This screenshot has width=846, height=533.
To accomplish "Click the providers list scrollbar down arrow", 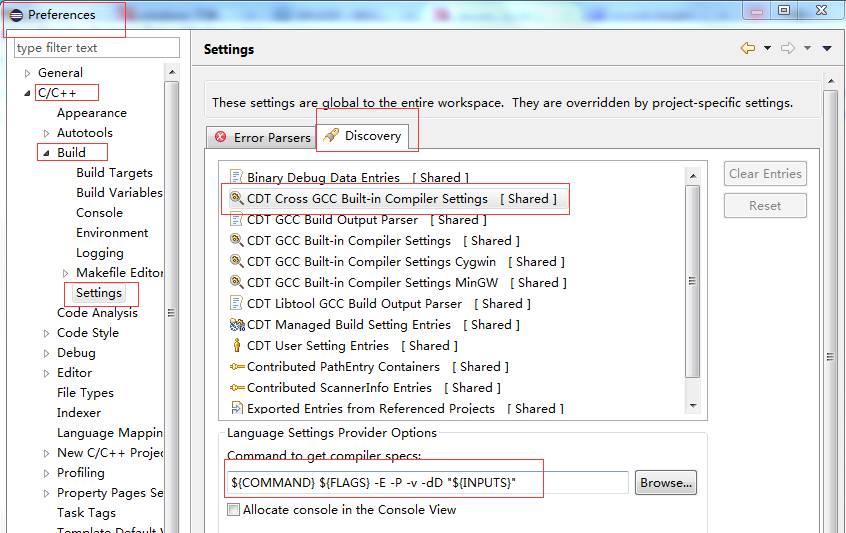I will (x=693, y=406).
